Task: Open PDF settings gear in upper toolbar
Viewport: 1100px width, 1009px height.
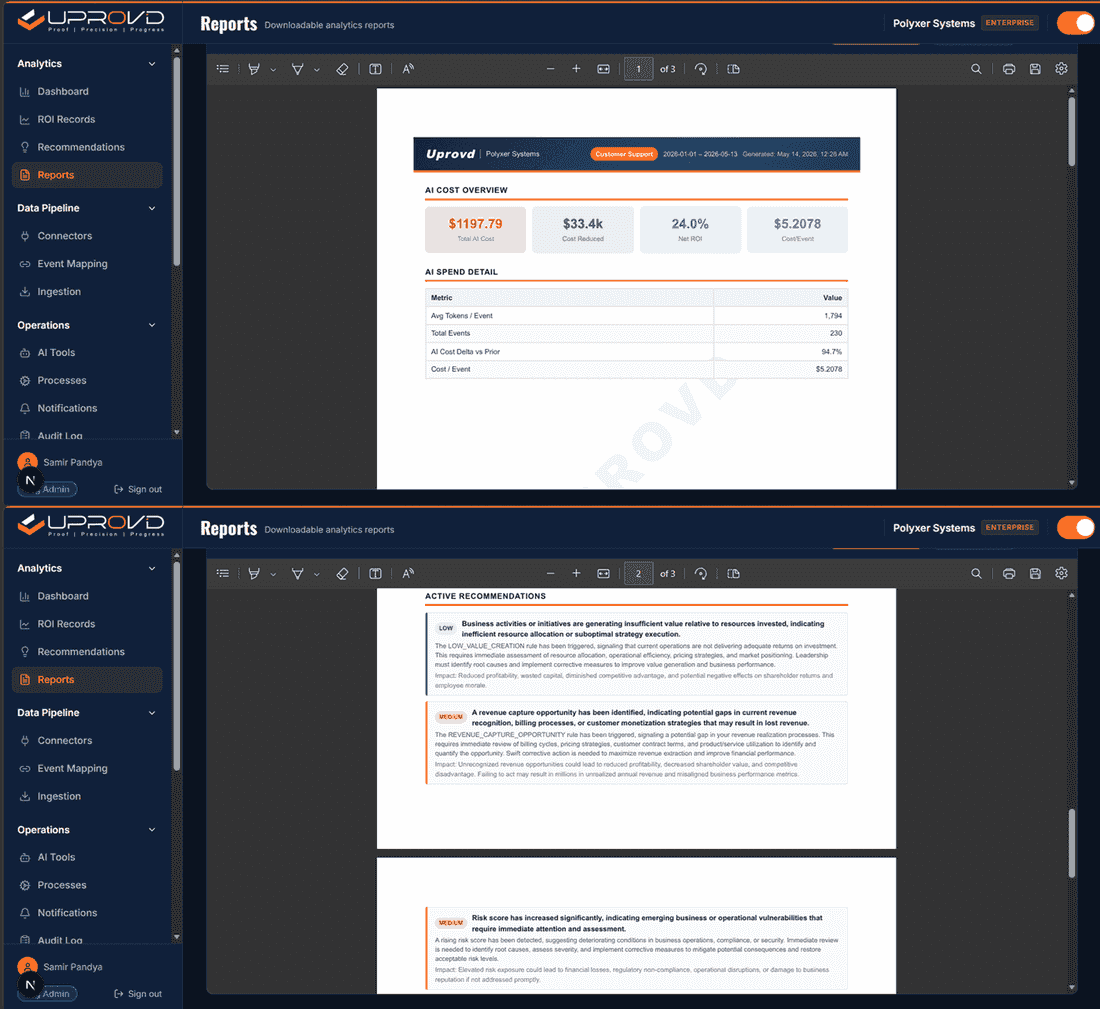Action: 1061,68
